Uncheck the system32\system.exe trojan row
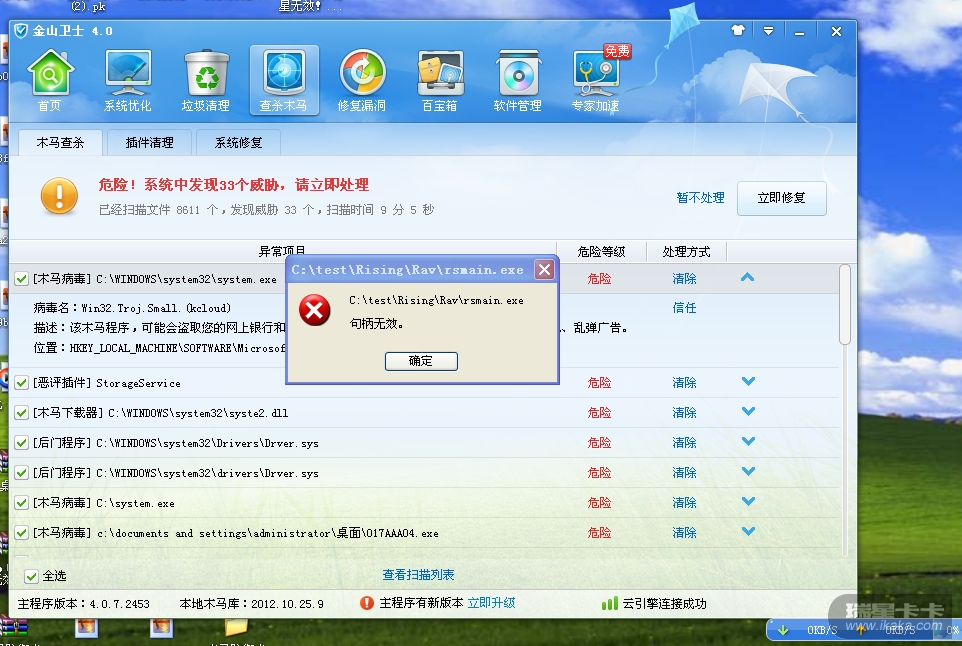The image size is (962, 646). pyautogui.click(x=21, y=279)
